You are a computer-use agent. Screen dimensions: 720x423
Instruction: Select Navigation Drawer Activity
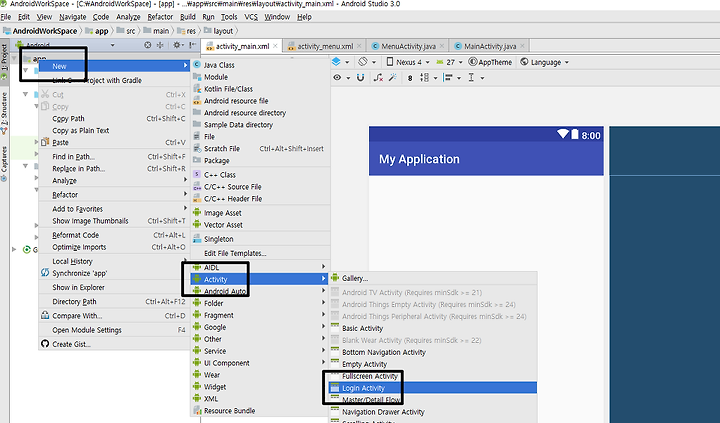(433, 412)
